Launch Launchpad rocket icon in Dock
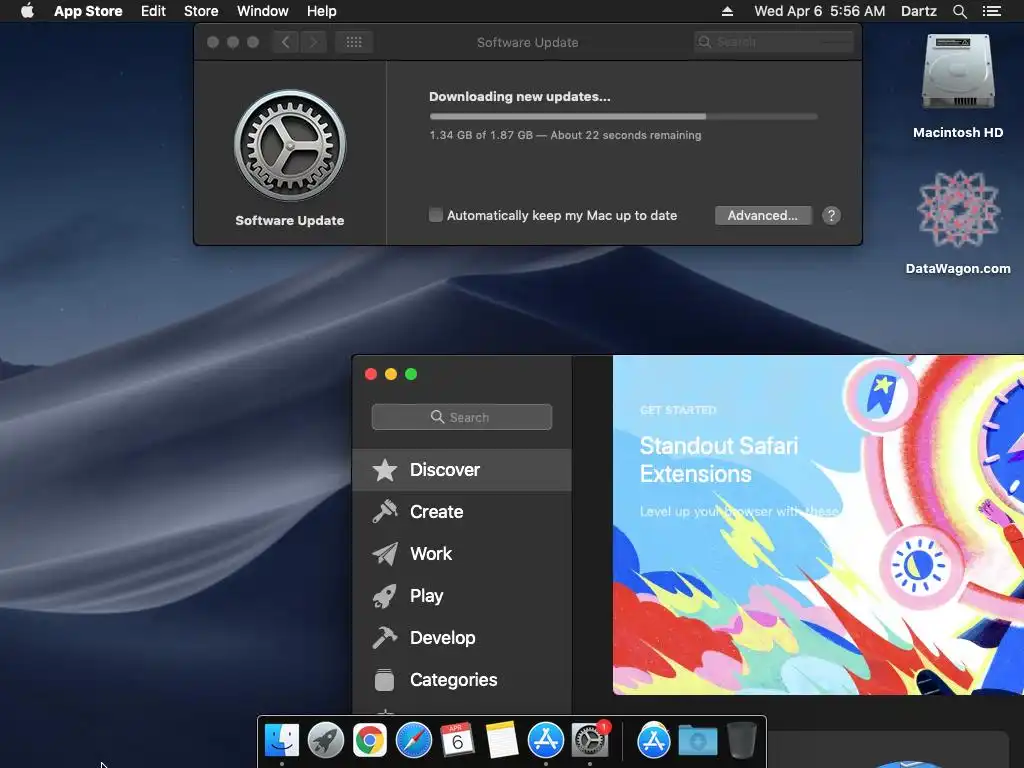 pos(325,741)
